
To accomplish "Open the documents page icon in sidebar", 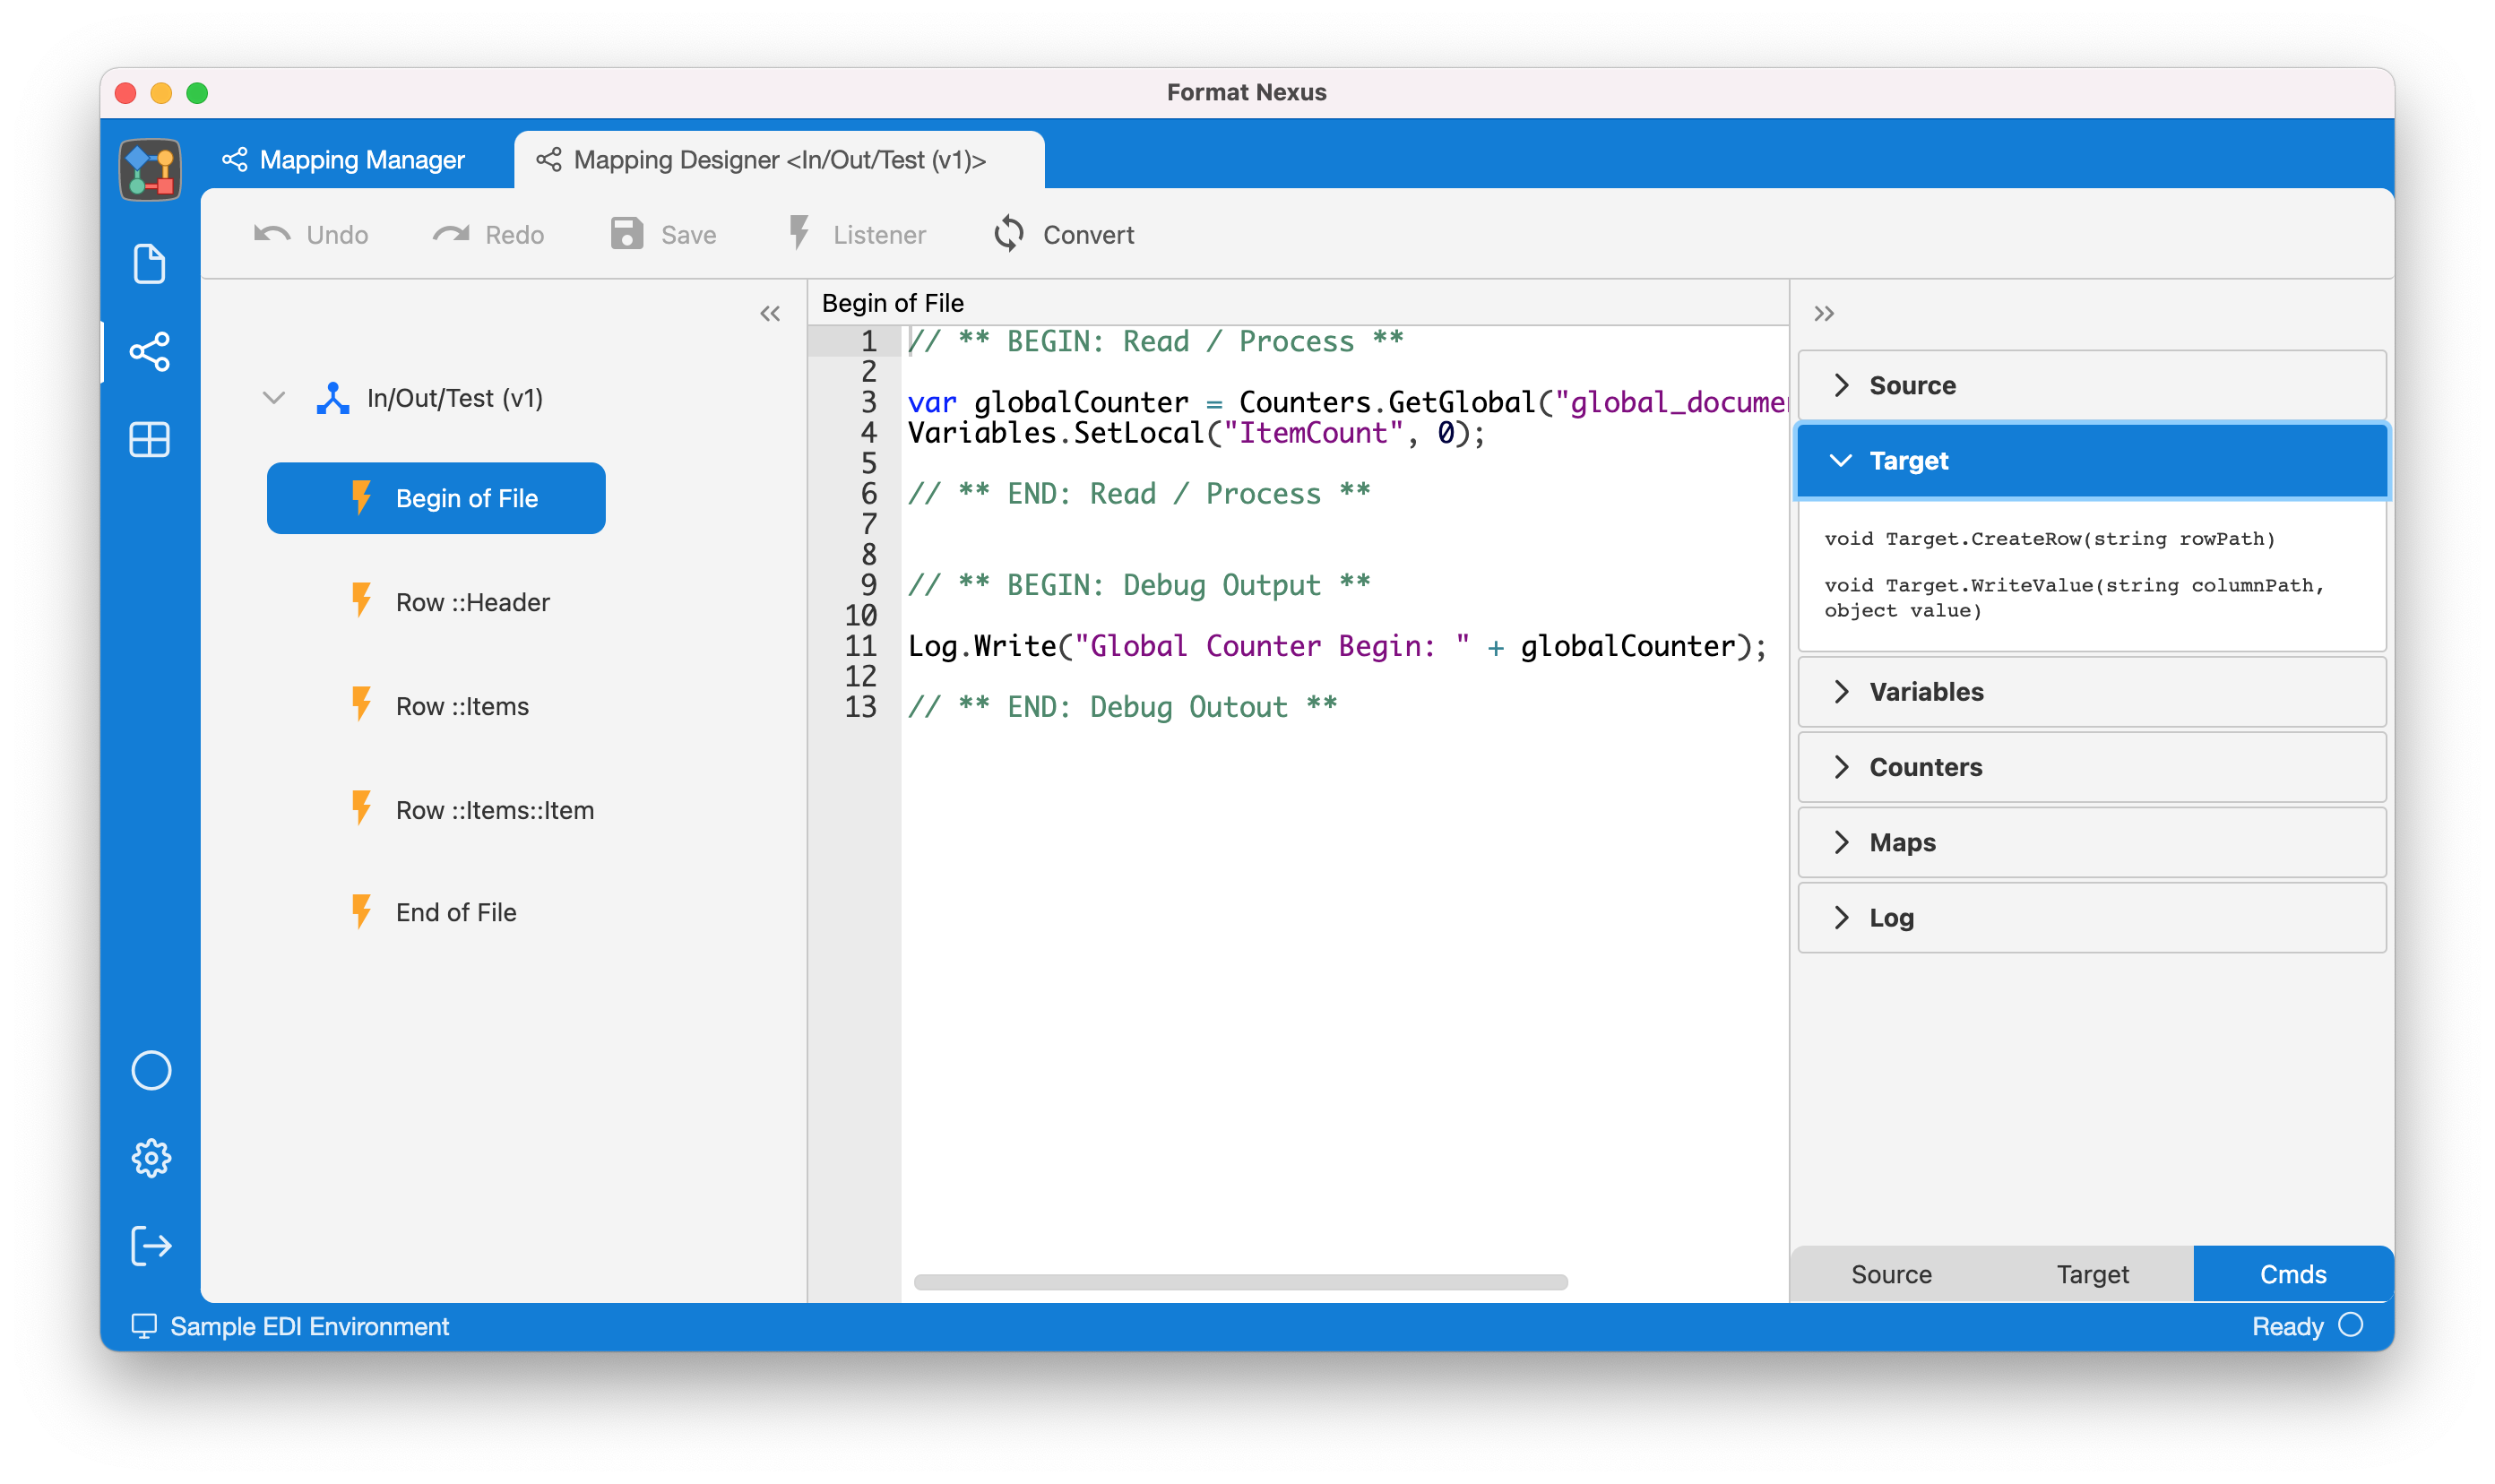I will [x=150, y=264].
